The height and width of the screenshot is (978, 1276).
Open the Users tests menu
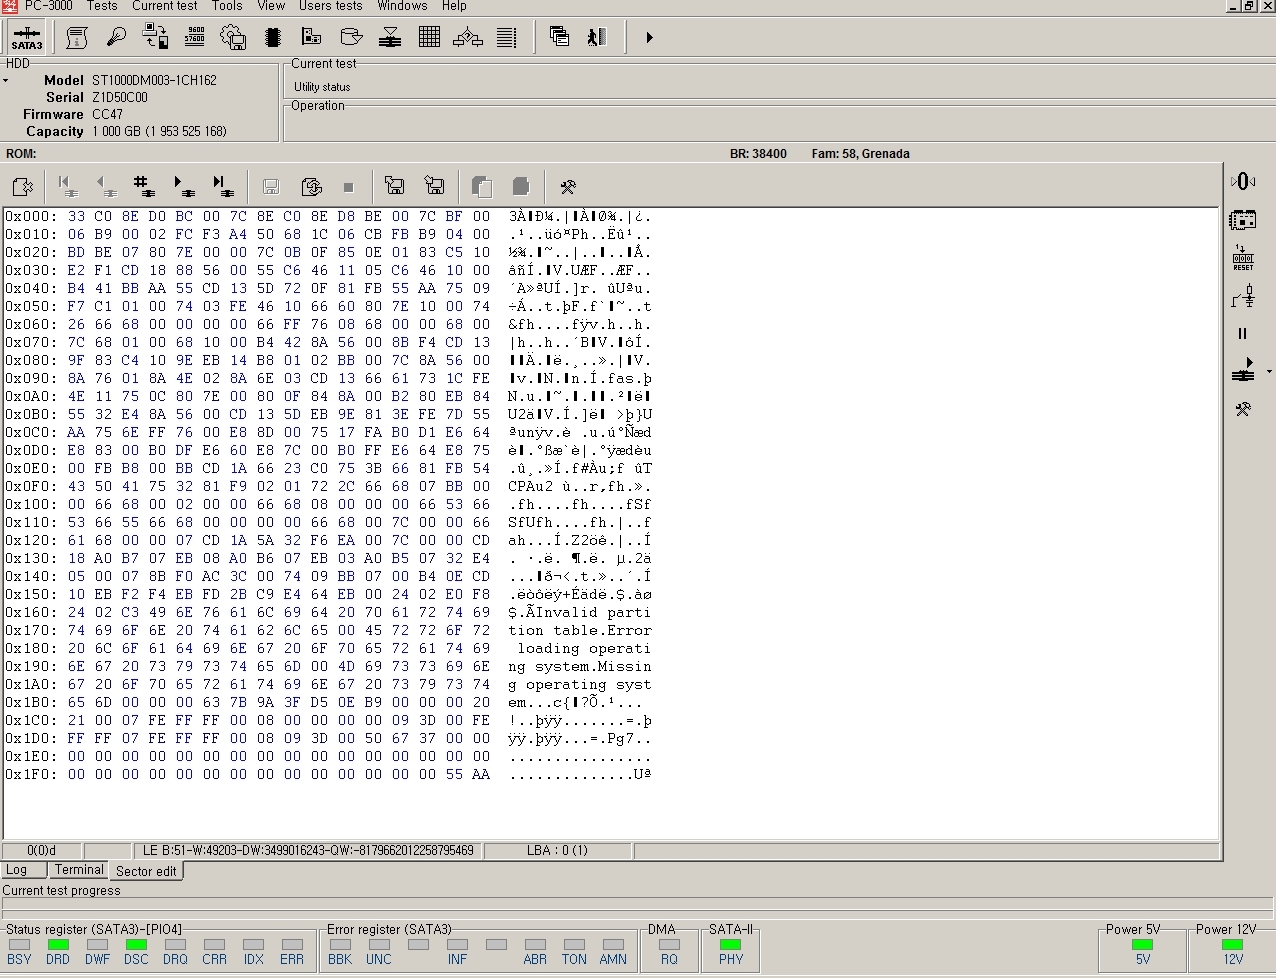point(331,6)
